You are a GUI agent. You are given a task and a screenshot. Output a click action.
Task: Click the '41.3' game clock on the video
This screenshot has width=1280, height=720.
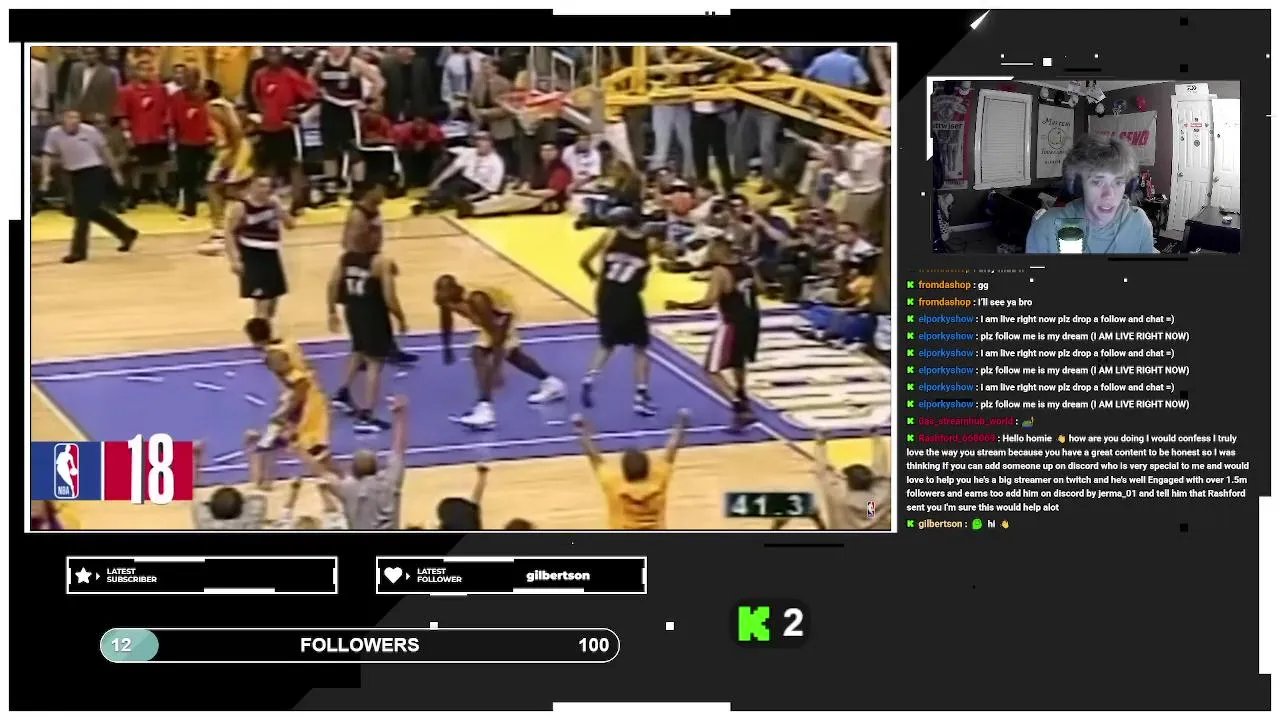click(770, 505)
